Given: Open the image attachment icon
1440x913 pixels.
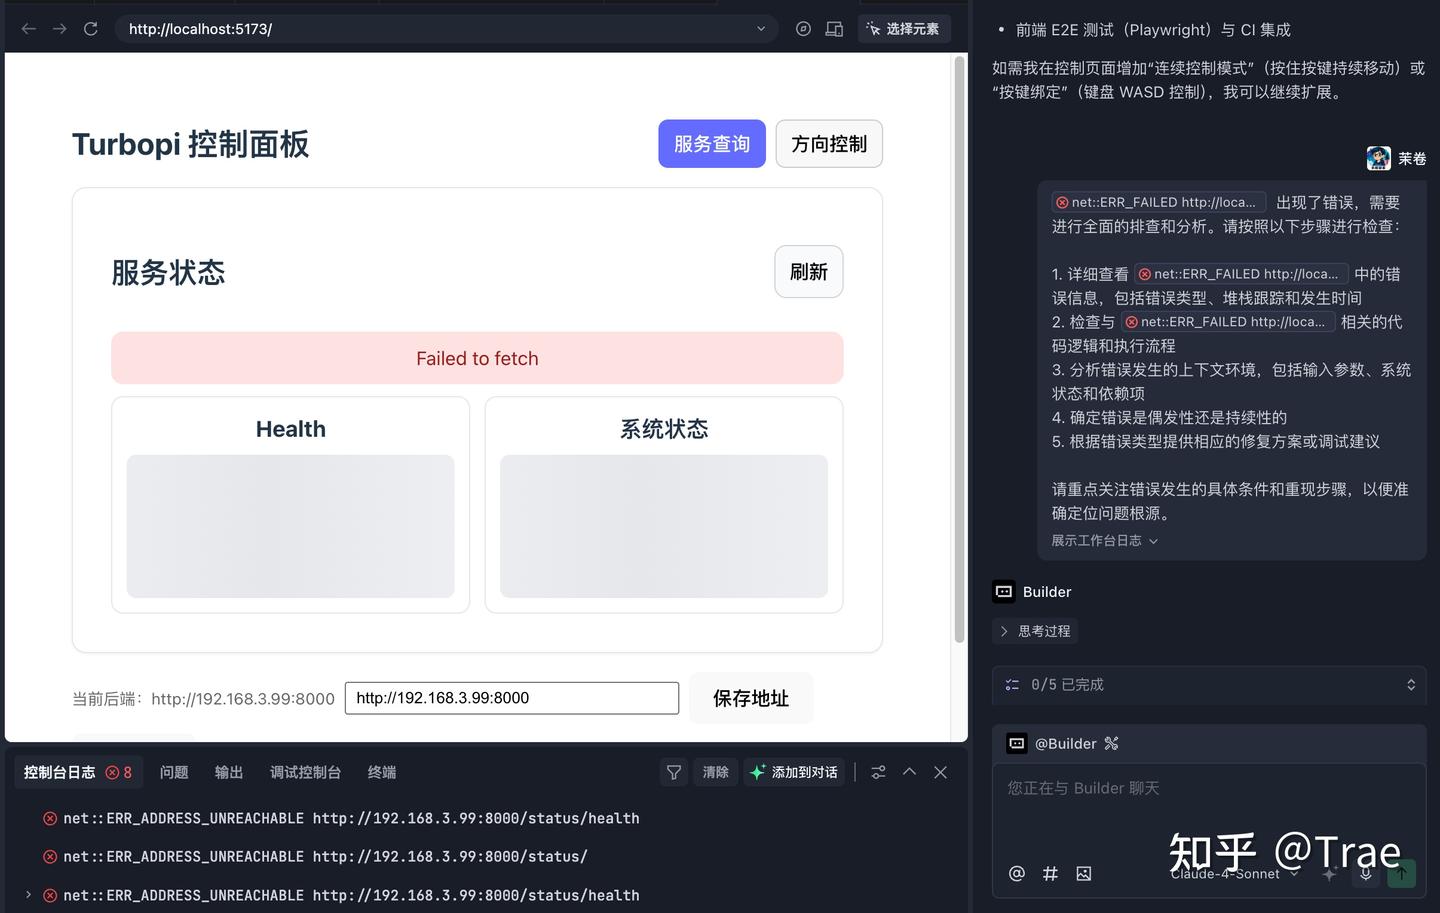Looking at the screenshot, I should pyautogui.click(x=1084, y=873).
